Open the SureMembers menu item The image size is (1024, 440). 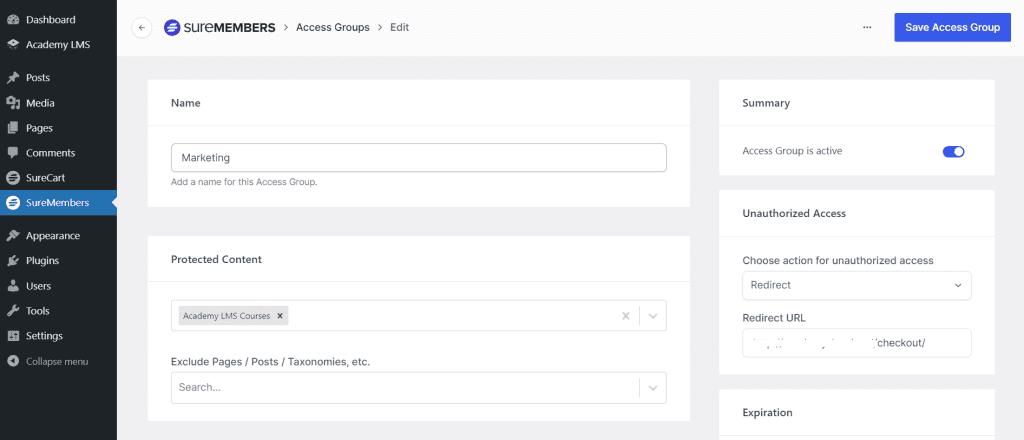(x=58, y=202)
